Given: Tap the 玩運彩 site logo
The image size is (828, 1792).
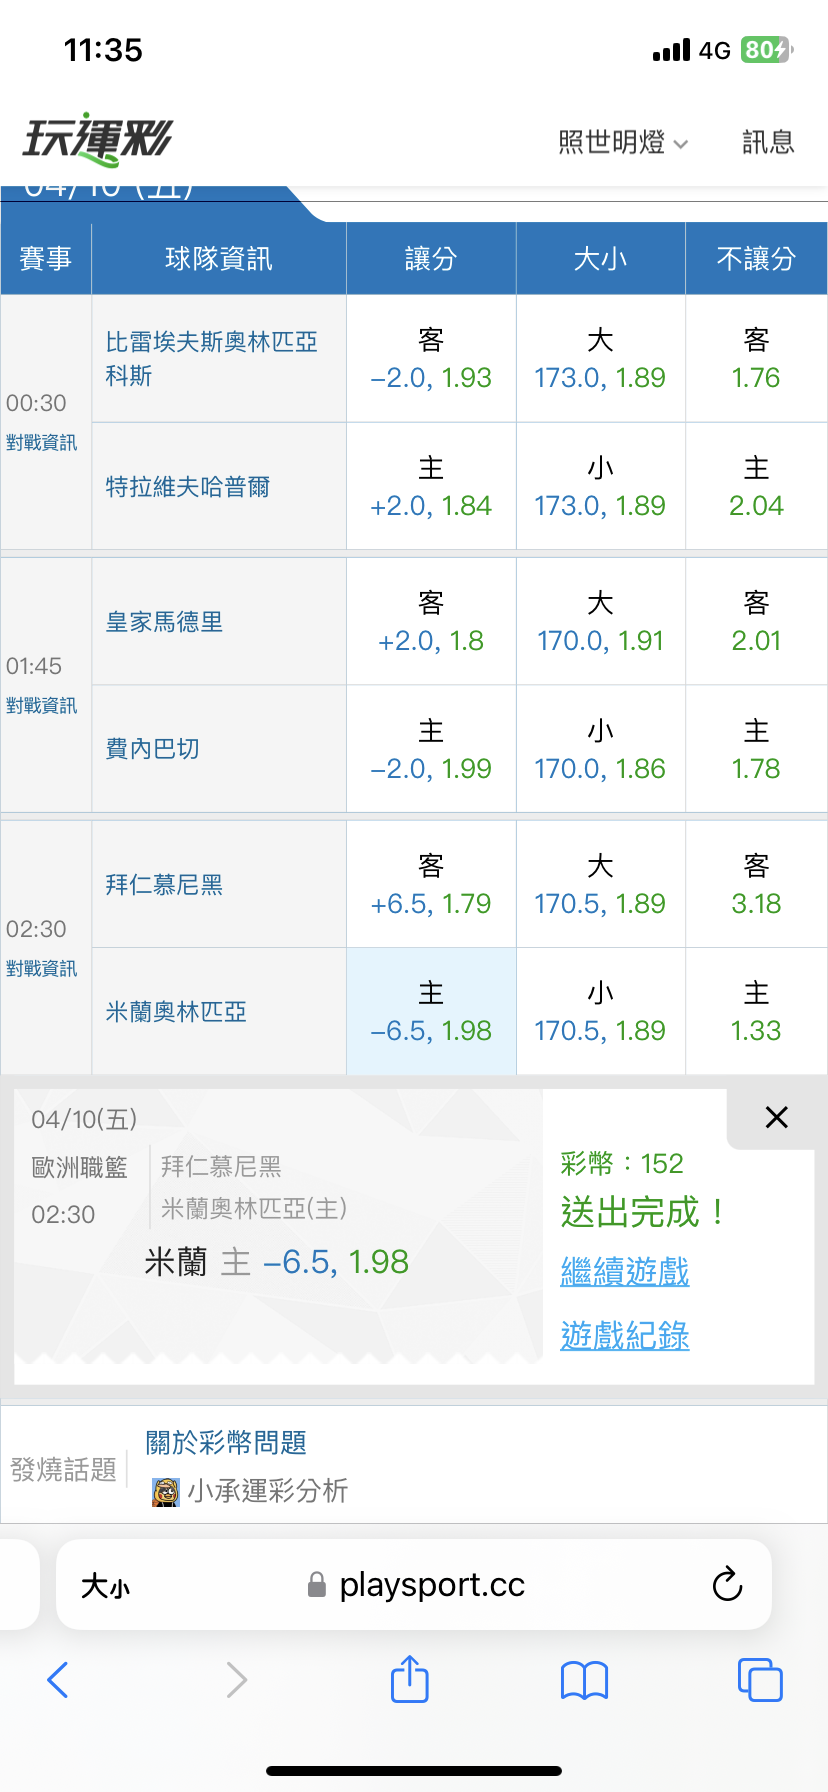Looking at the screenshot, I should coord(98,140).
